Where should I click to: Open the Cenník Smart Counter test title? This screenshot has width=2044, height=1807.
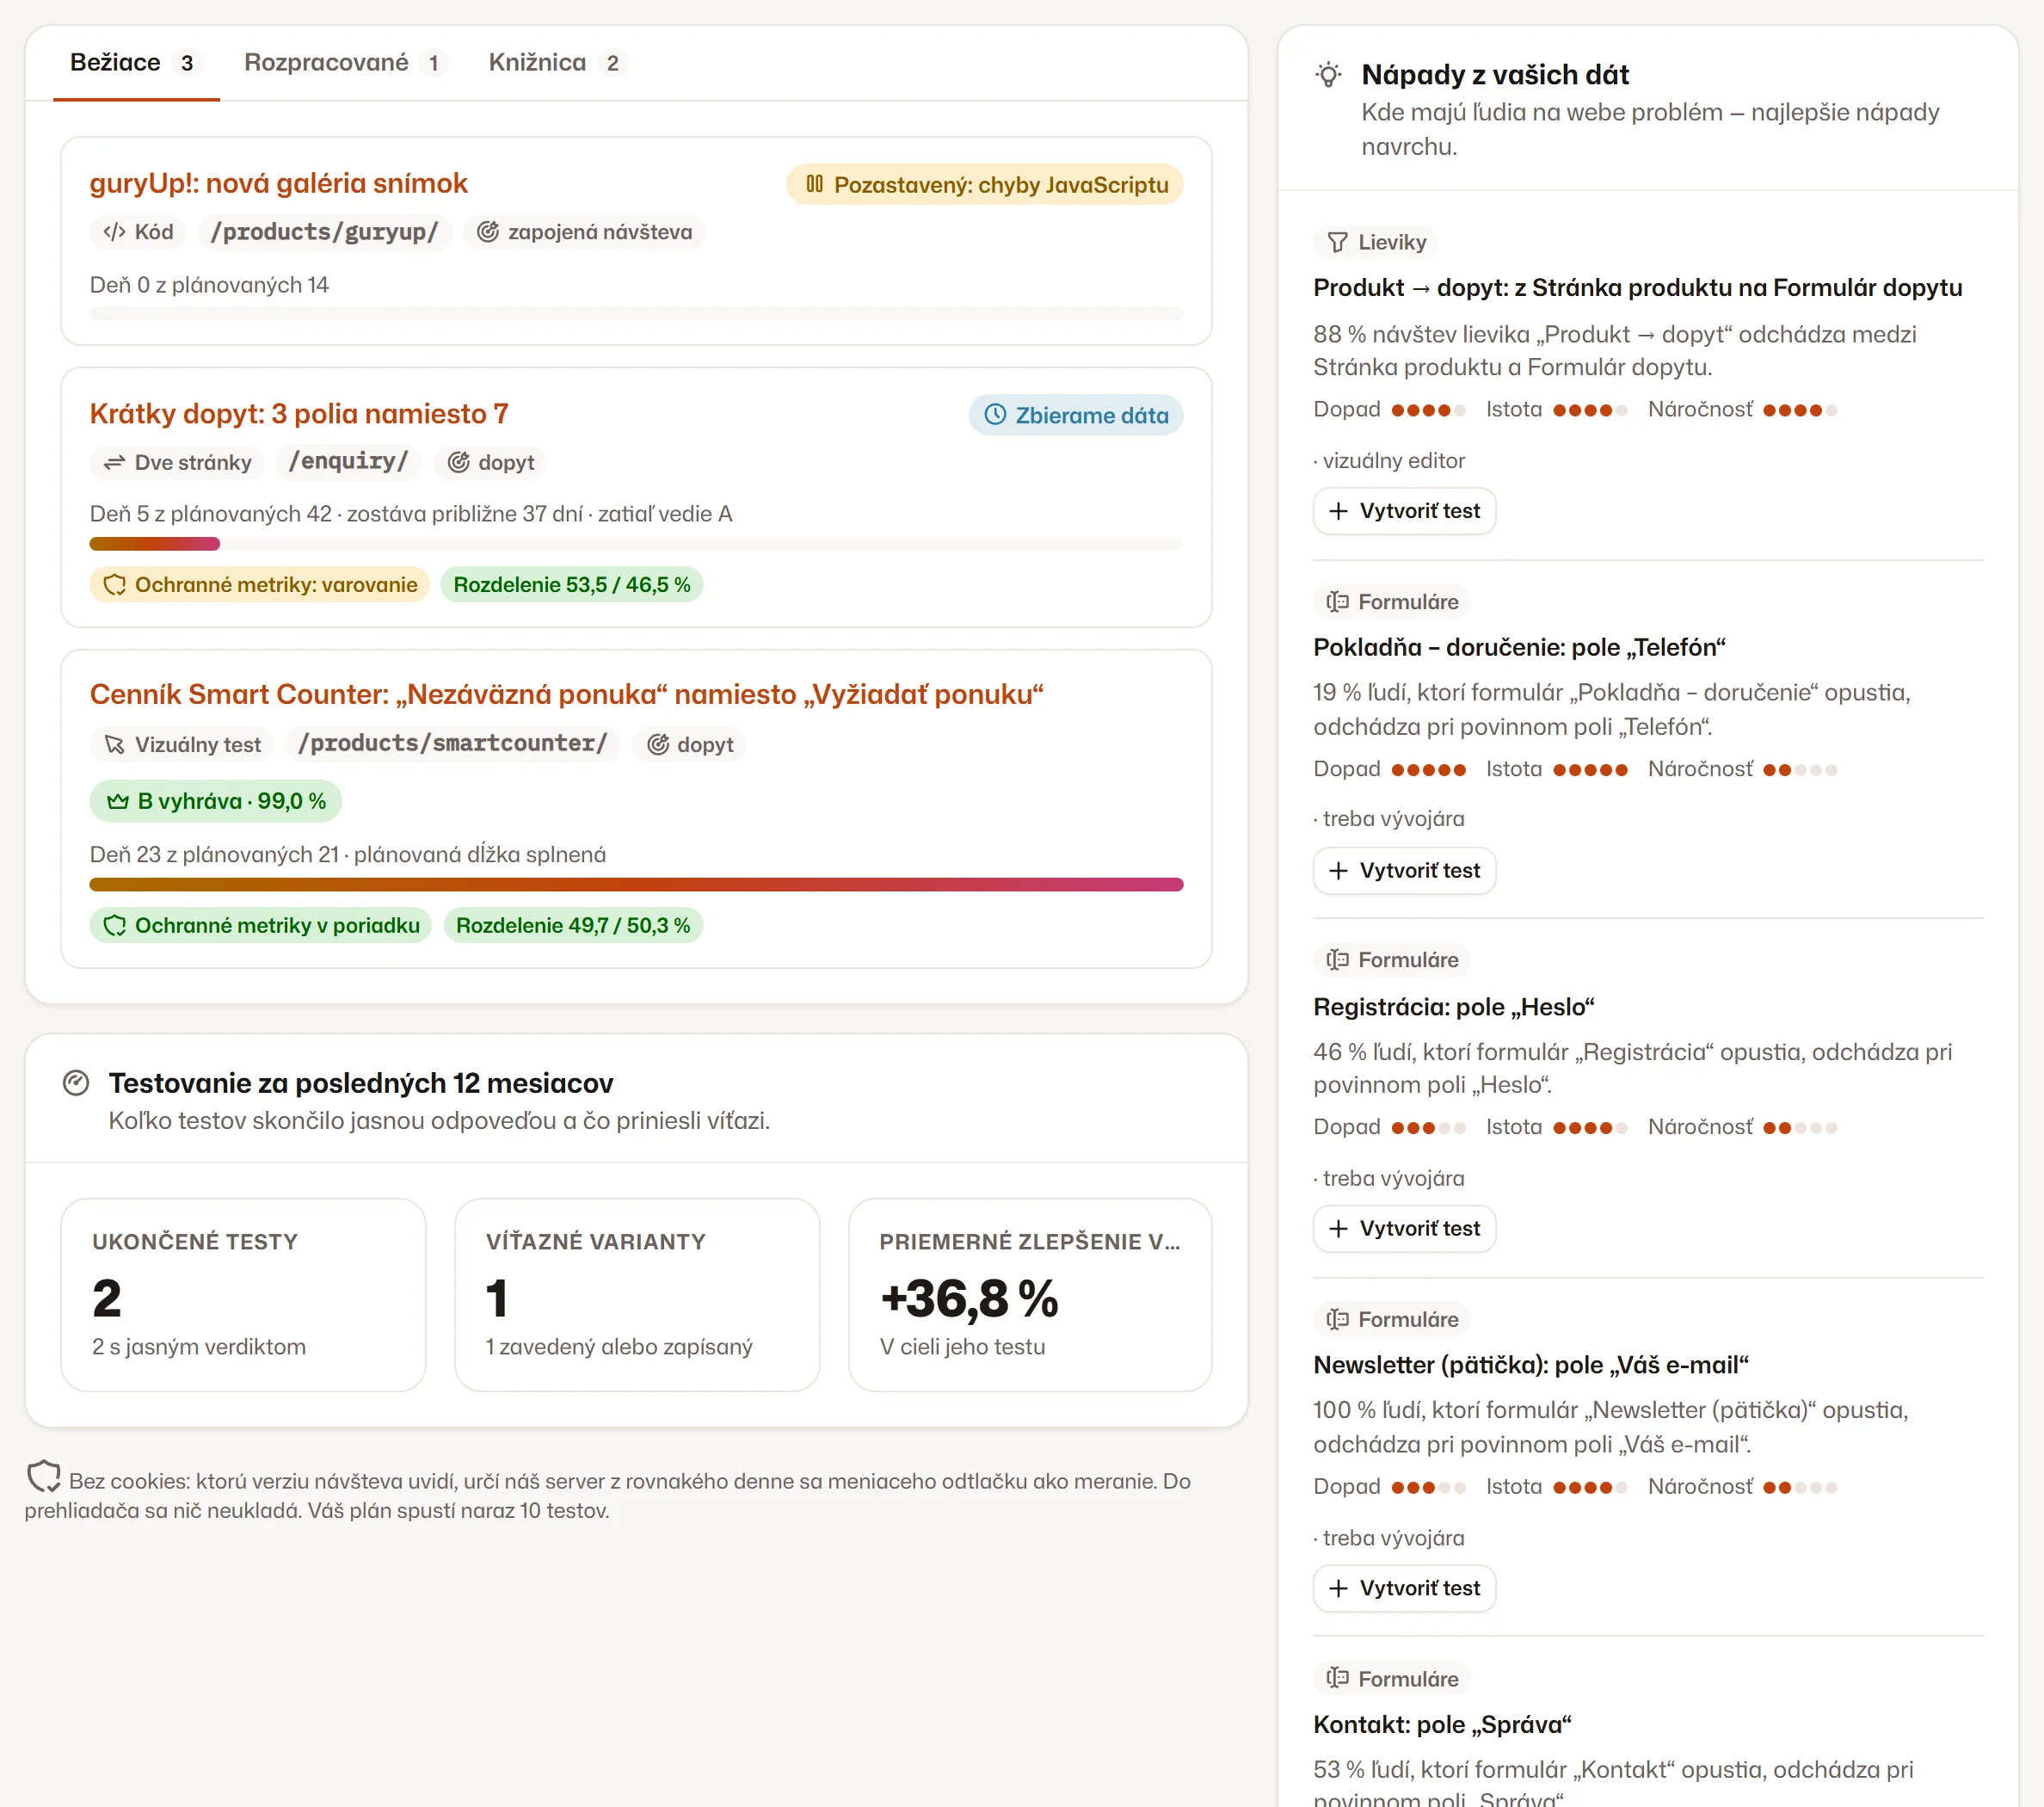point(566,694)
